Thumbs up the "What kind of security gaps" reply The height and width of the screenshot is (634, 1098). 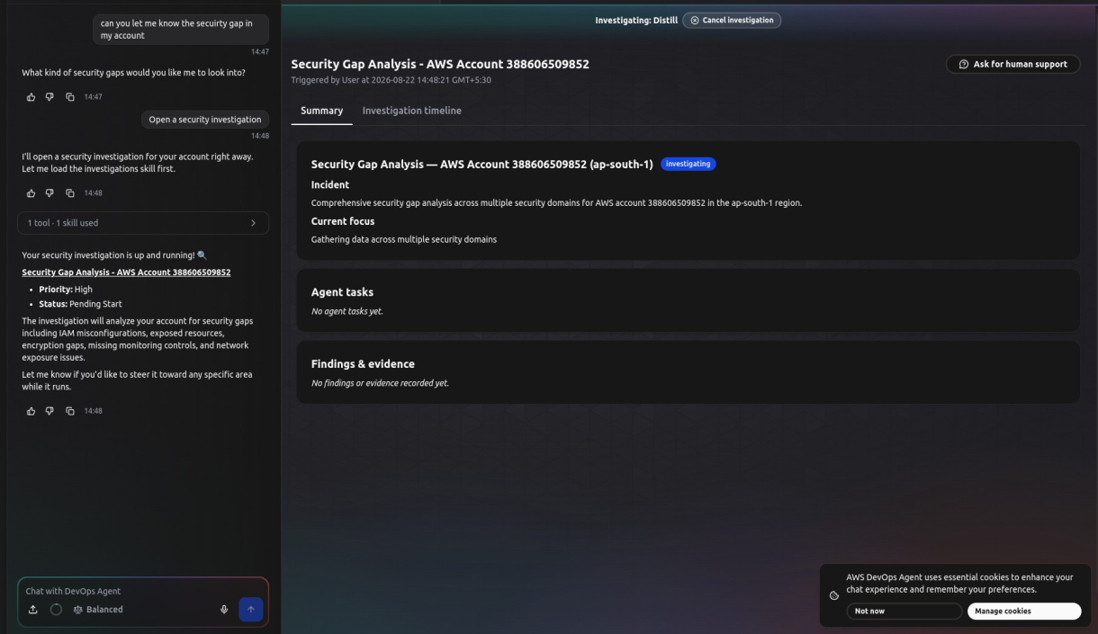click(x=31, y=97)
